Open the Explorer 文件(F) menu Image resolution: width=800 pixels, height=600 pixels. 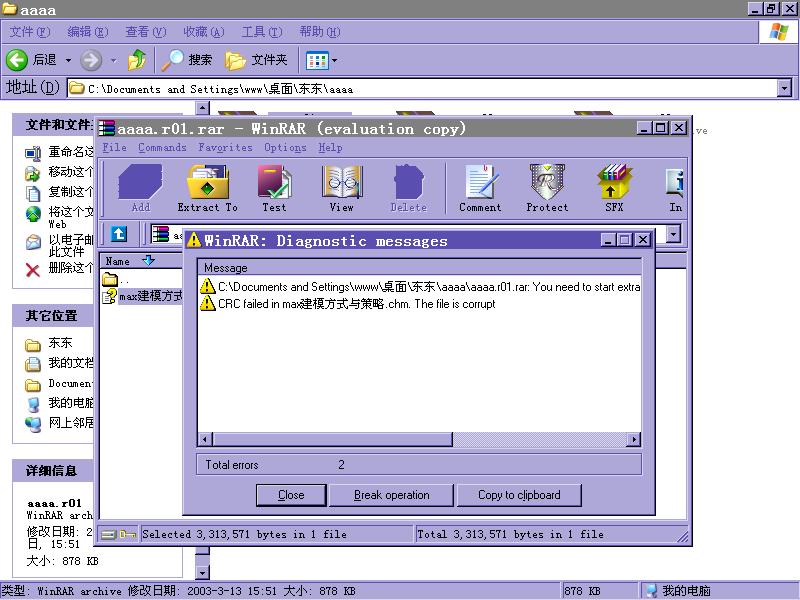(30, 32)
